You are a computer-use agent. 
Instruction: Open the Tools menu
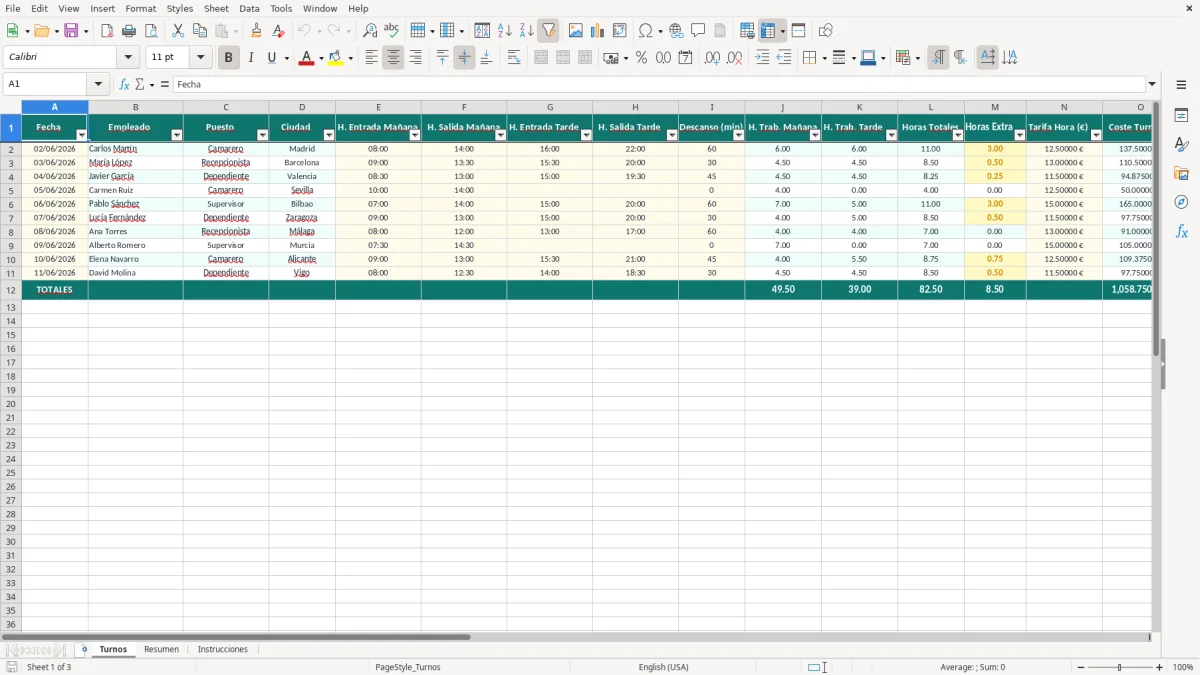pos(281,8)
